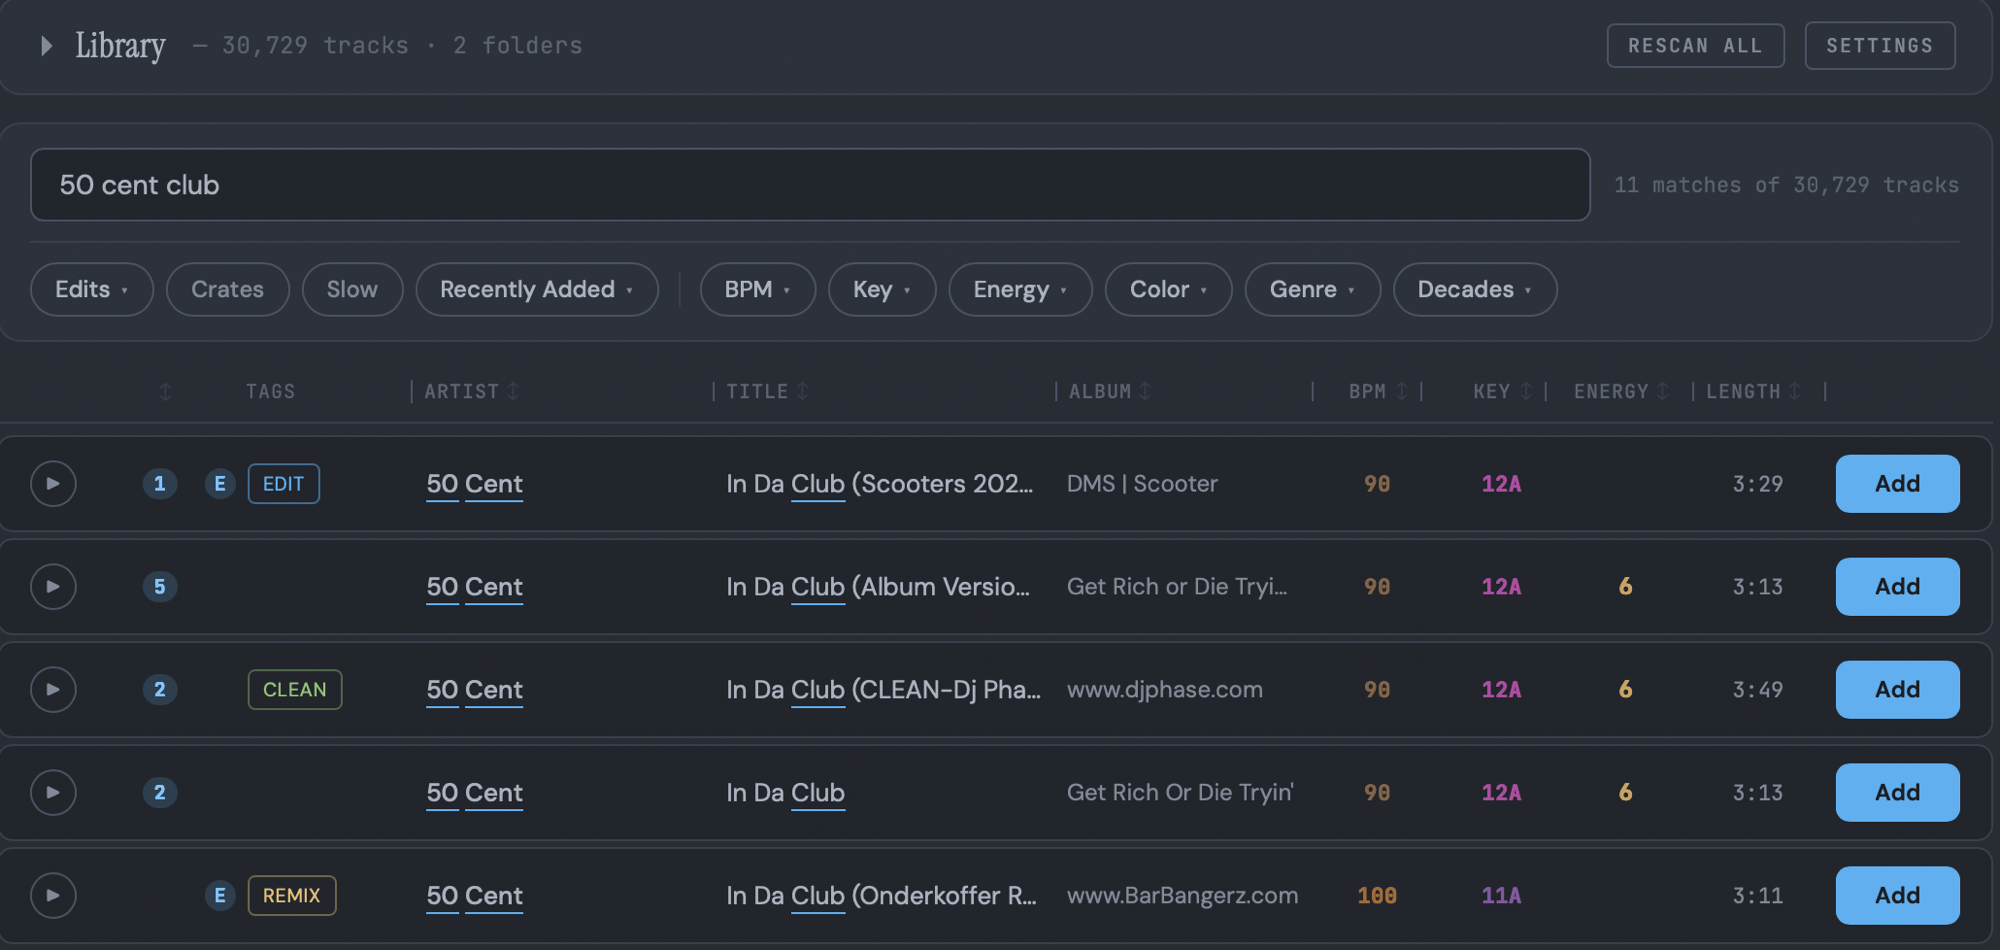Open 50 Cent artist link on Onderkoffer row
2000x950 pixels.
[474, 896]
